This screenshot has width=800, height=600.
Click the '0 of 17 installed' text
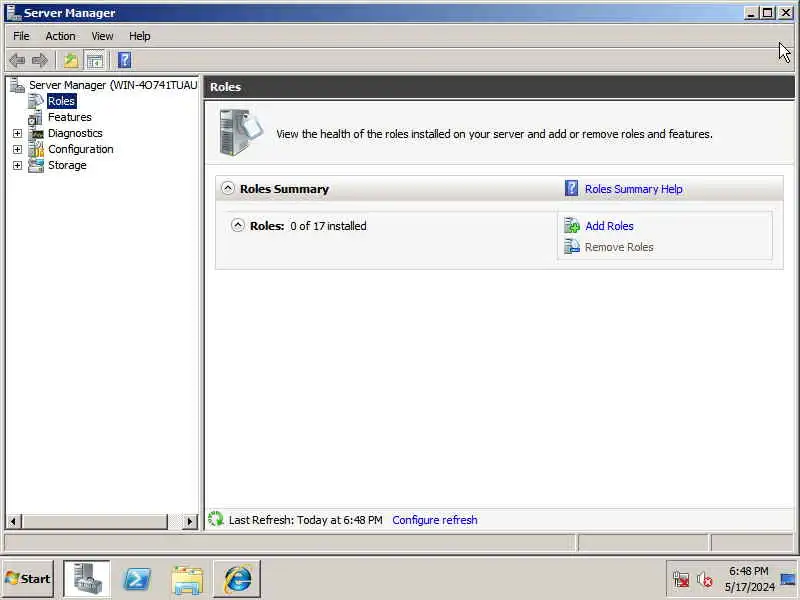click(x=328, y=226)
